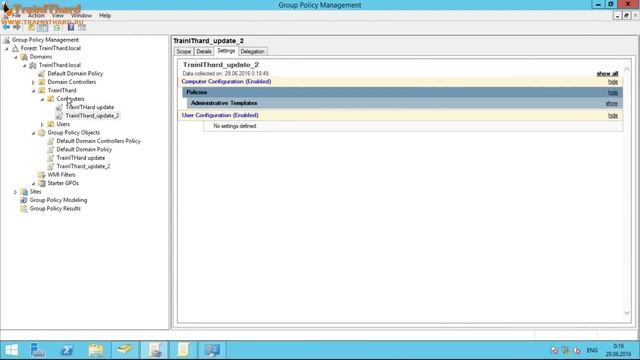640x360 pixels.
Task: Select 'TrainITHard update' under Group Policy Objects
Action: tap(81, 158)
